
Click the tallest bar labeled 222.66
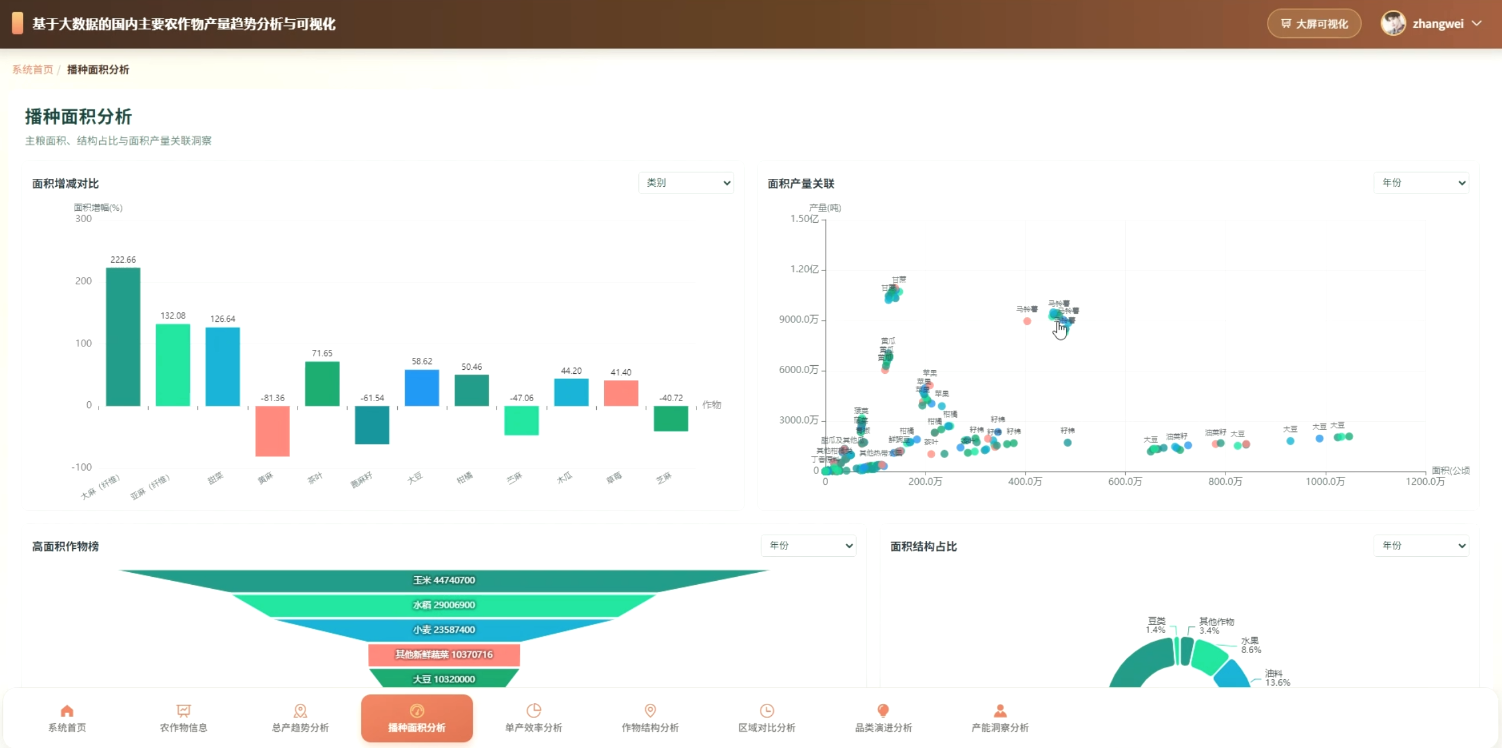(123, 337)
